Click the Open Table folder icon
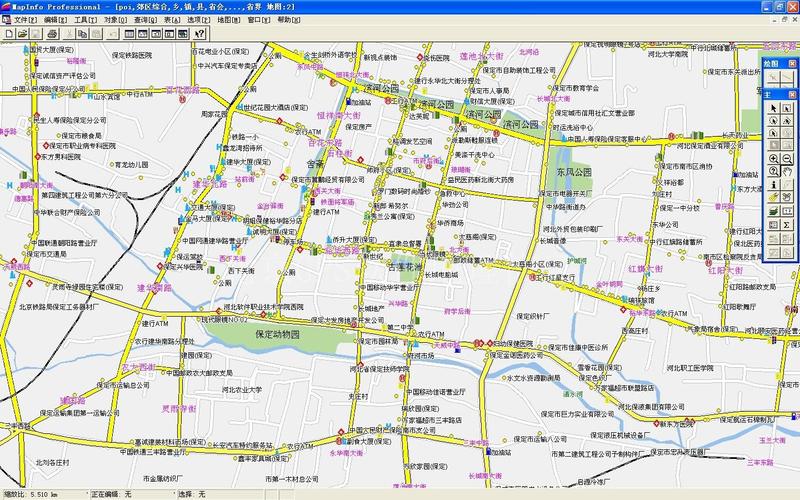This screenshot has height=500, width=800. coord(22,34)
